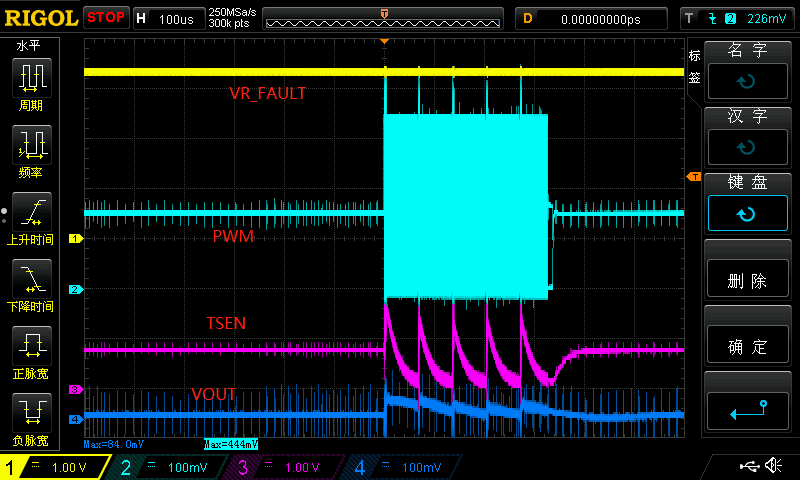Click the VR_FAULT waveform label
The width and height of the screenshot is (800, 480).
pyautogui.click(x=268, y=93)
